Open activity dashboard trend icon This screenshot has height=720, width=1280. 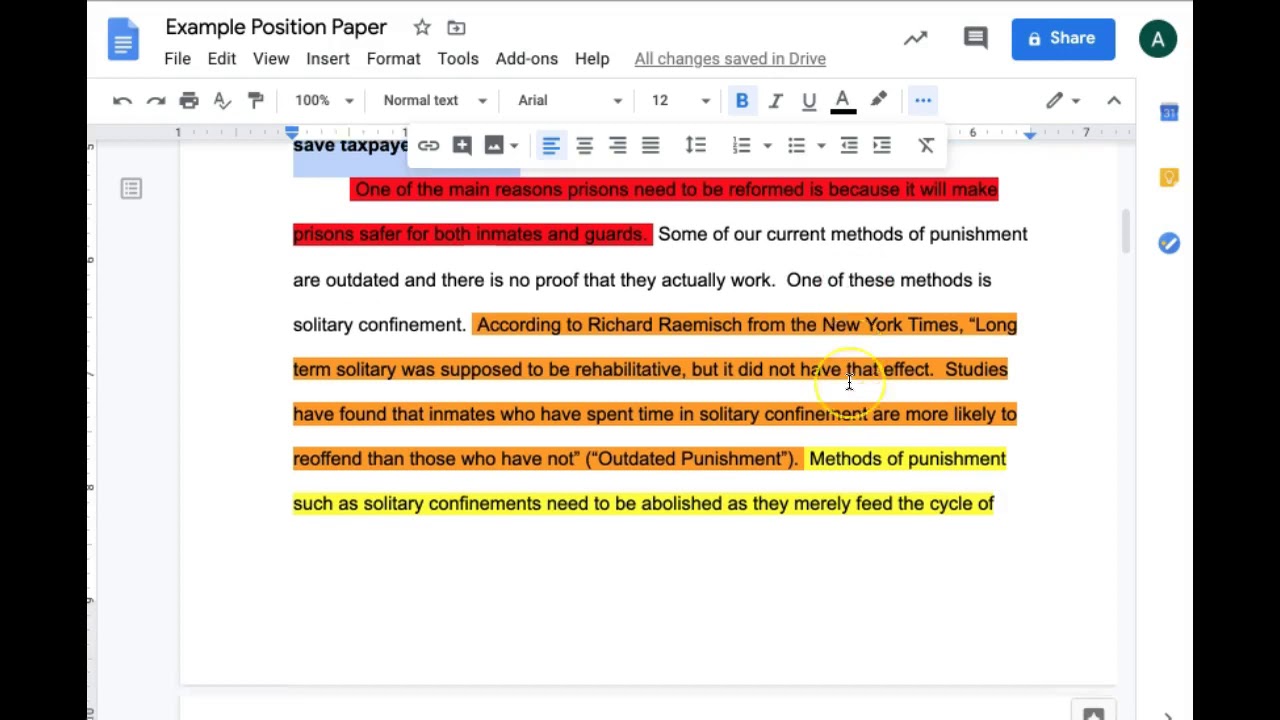[915, 38]
